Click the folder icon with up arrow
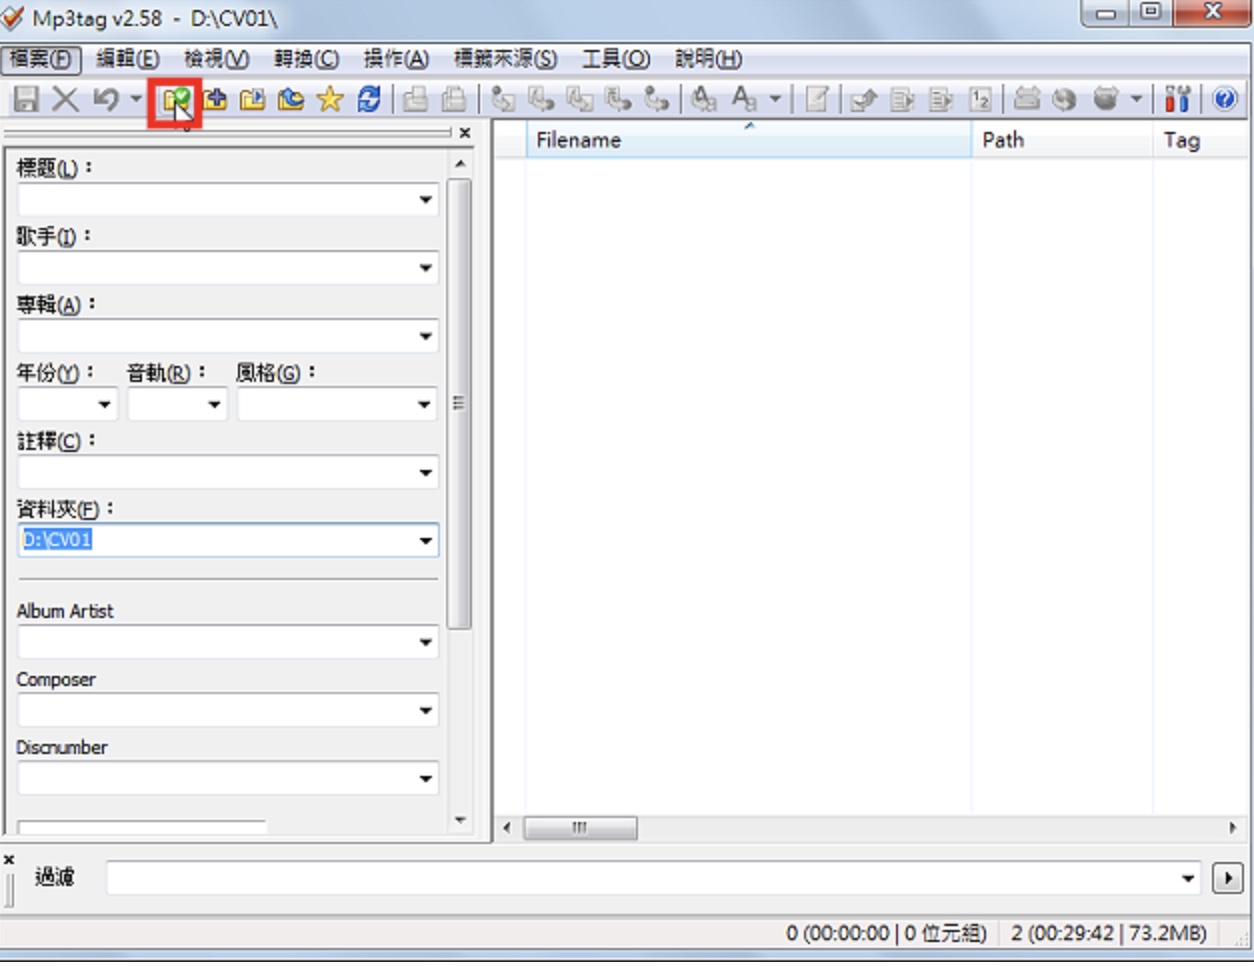This screenshot has width=1254, height=966. coord(291,99)
